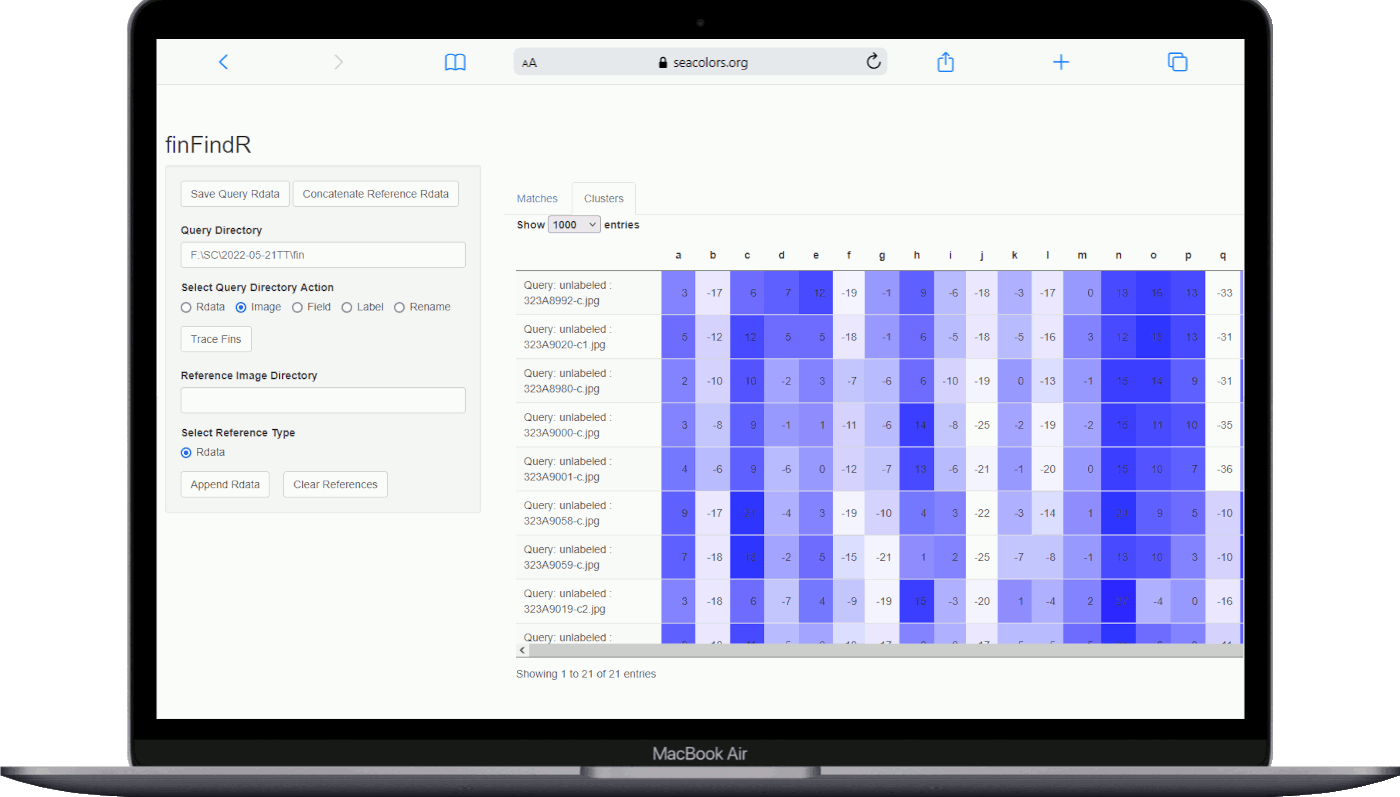
Task: Open the bookmarks book icon
Action: click(455, 62)
